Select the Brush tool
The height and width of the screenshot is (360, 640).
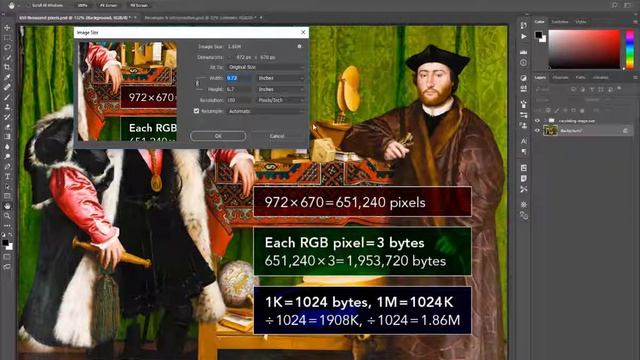tap(7, 97)
